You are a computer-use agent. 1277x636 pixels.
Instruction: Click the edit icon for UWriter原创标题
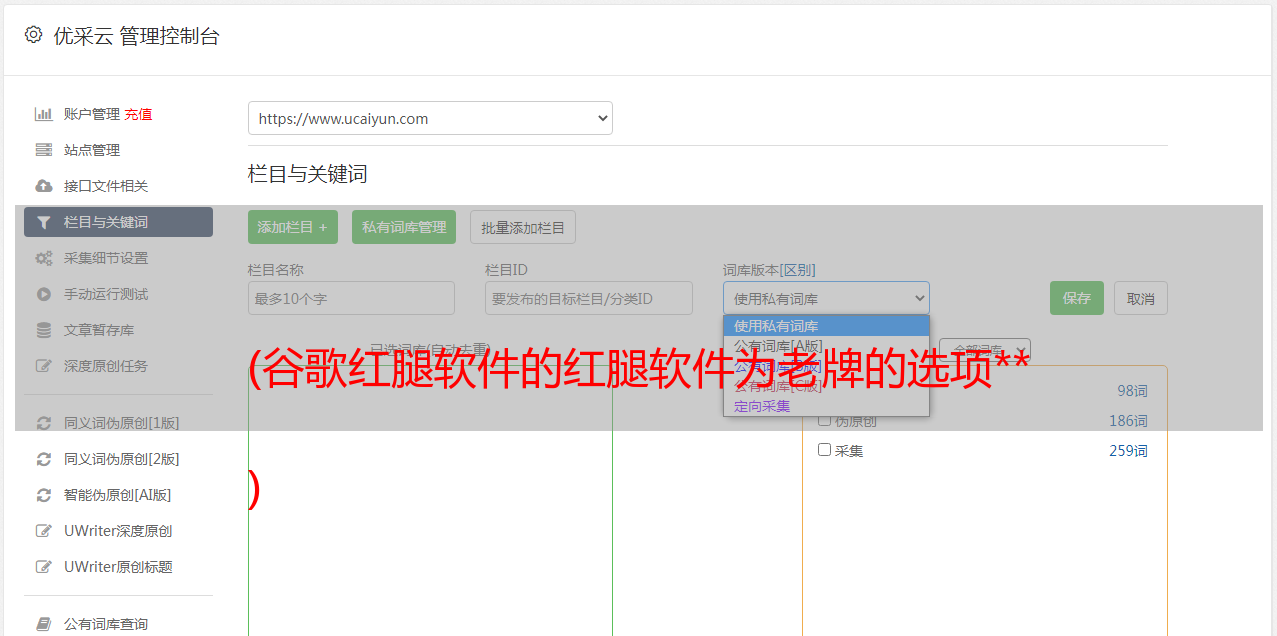[x=43, y=567]
